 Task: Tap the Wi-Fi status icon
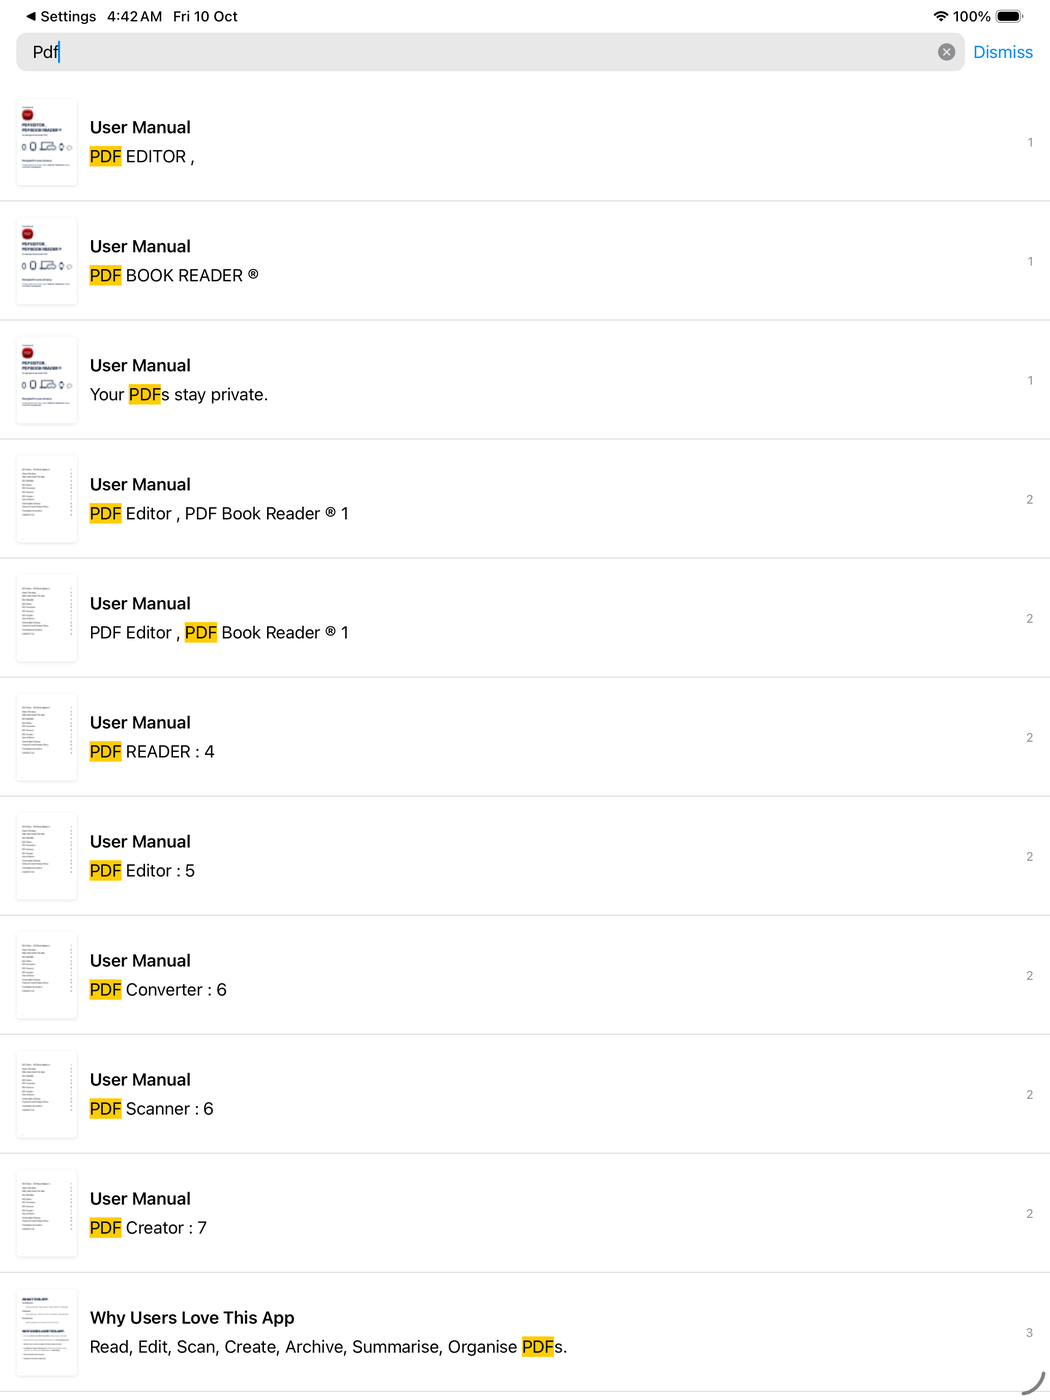(x=940, y=16)
